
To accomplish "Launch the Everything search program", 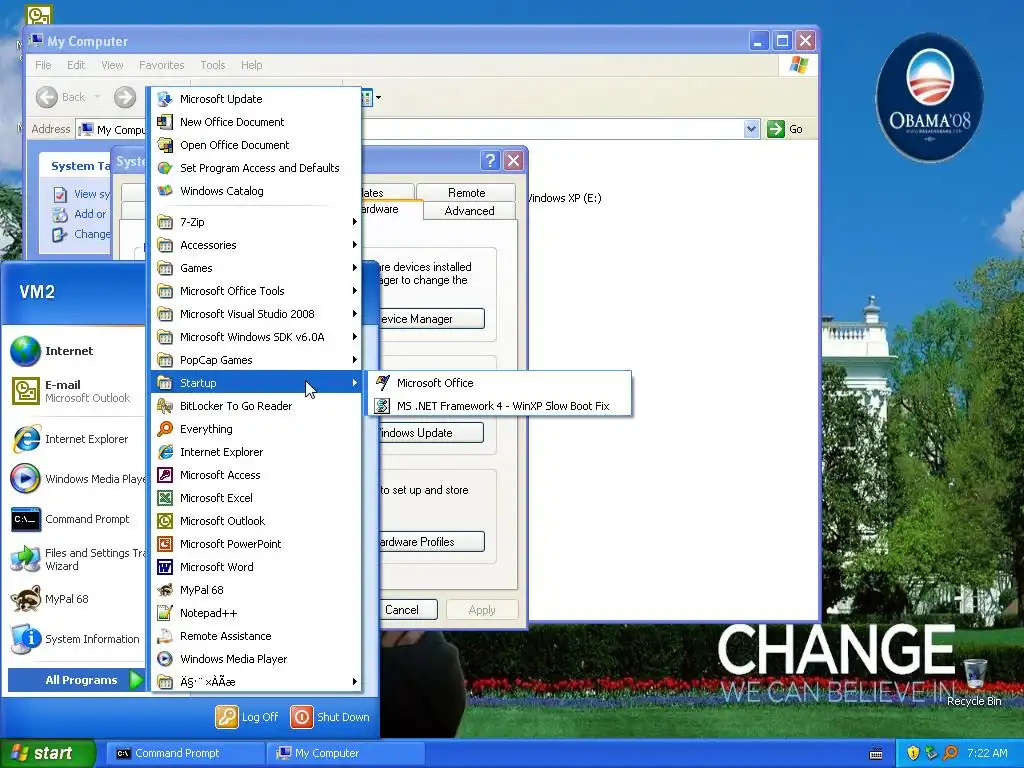I will (x=256, y=429).
